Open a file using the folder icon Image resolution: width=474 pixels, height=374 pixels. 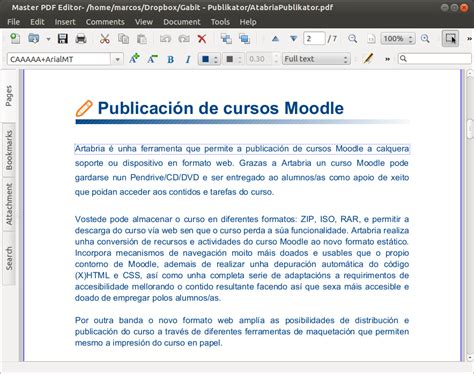[x=34, y=39]
